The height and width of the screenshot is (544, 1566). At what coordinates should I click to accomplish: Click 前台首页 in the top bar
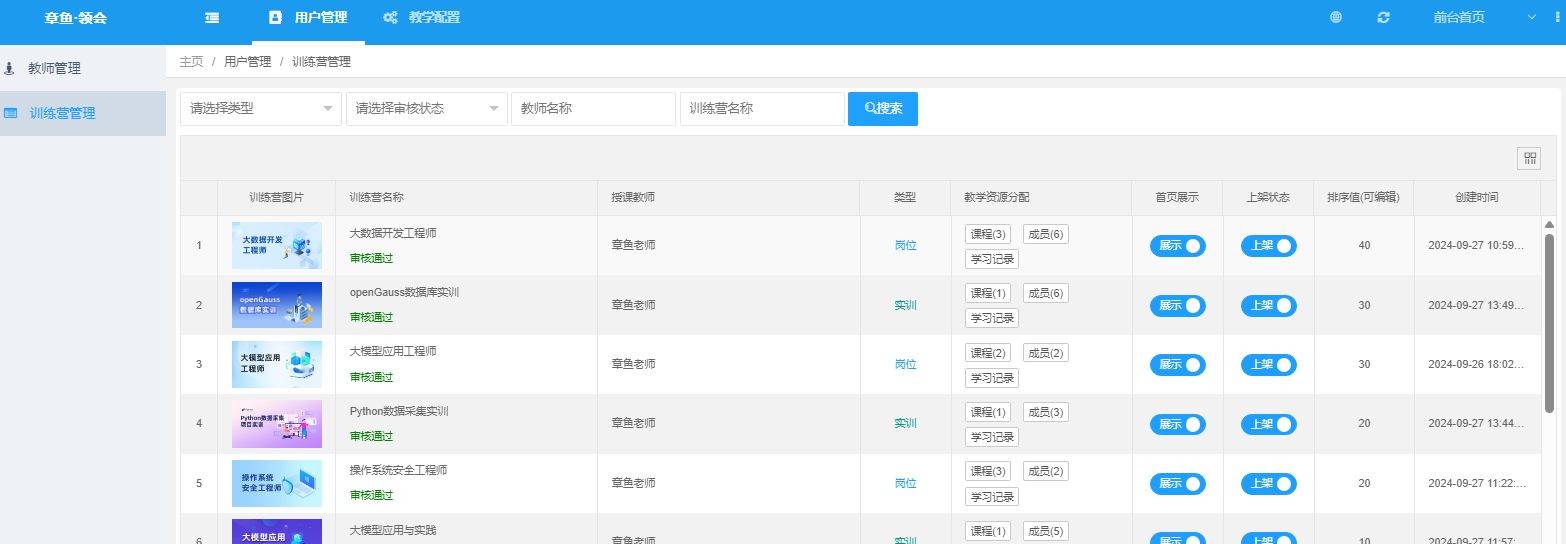click(1459, 18)
